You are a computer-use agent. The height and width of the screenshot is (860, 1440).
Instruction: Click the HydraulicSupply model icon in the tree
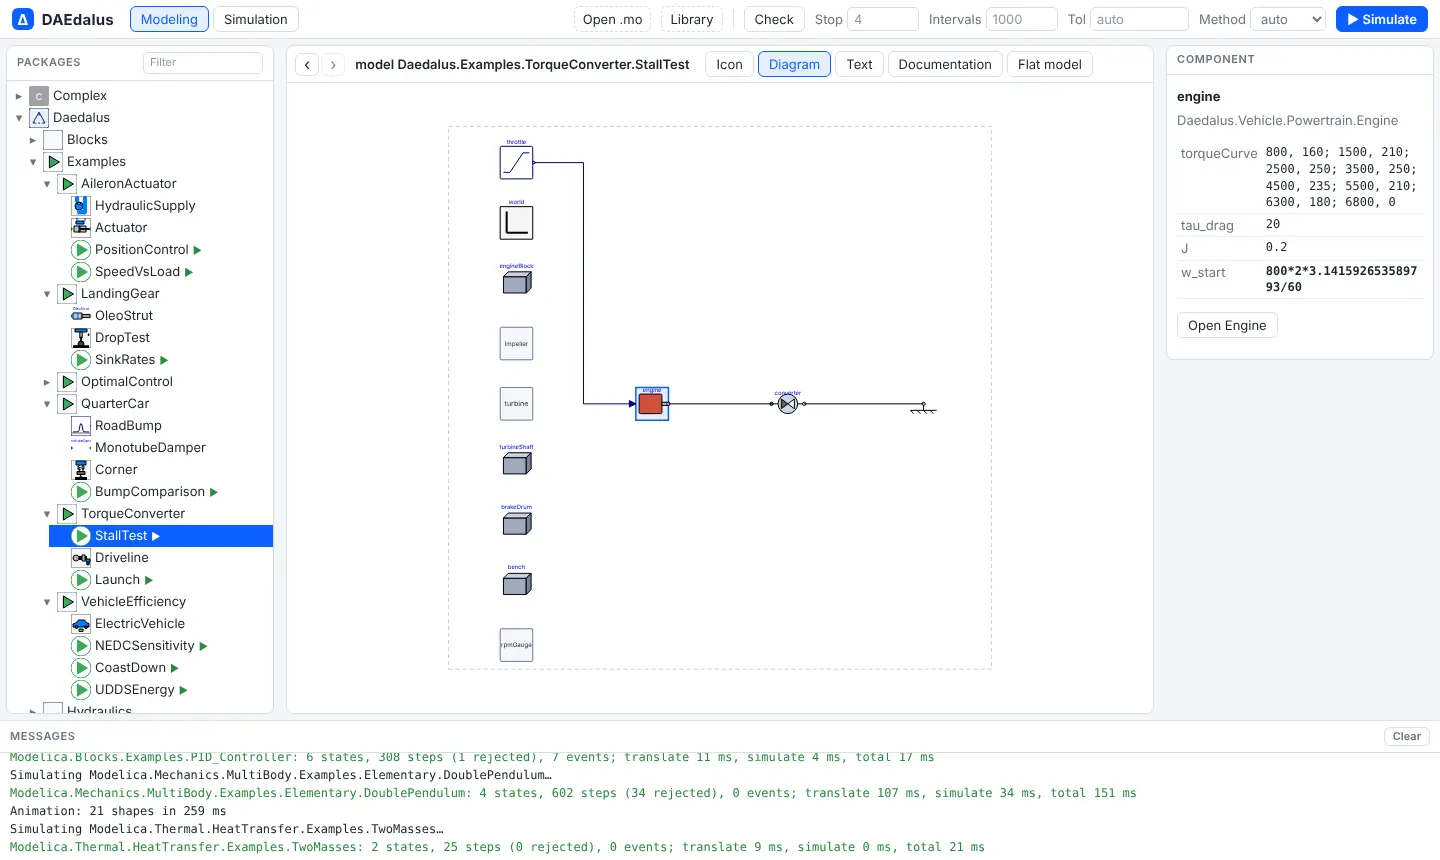pyautogui.click(x=81, y=206)
